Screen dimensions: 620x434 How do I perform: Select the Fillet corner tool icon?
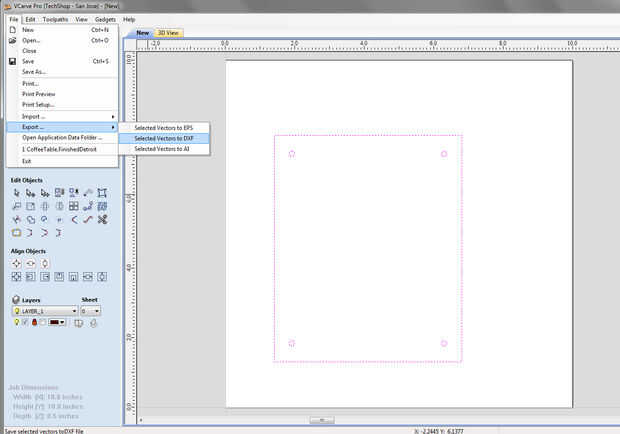tap(74, 219)
